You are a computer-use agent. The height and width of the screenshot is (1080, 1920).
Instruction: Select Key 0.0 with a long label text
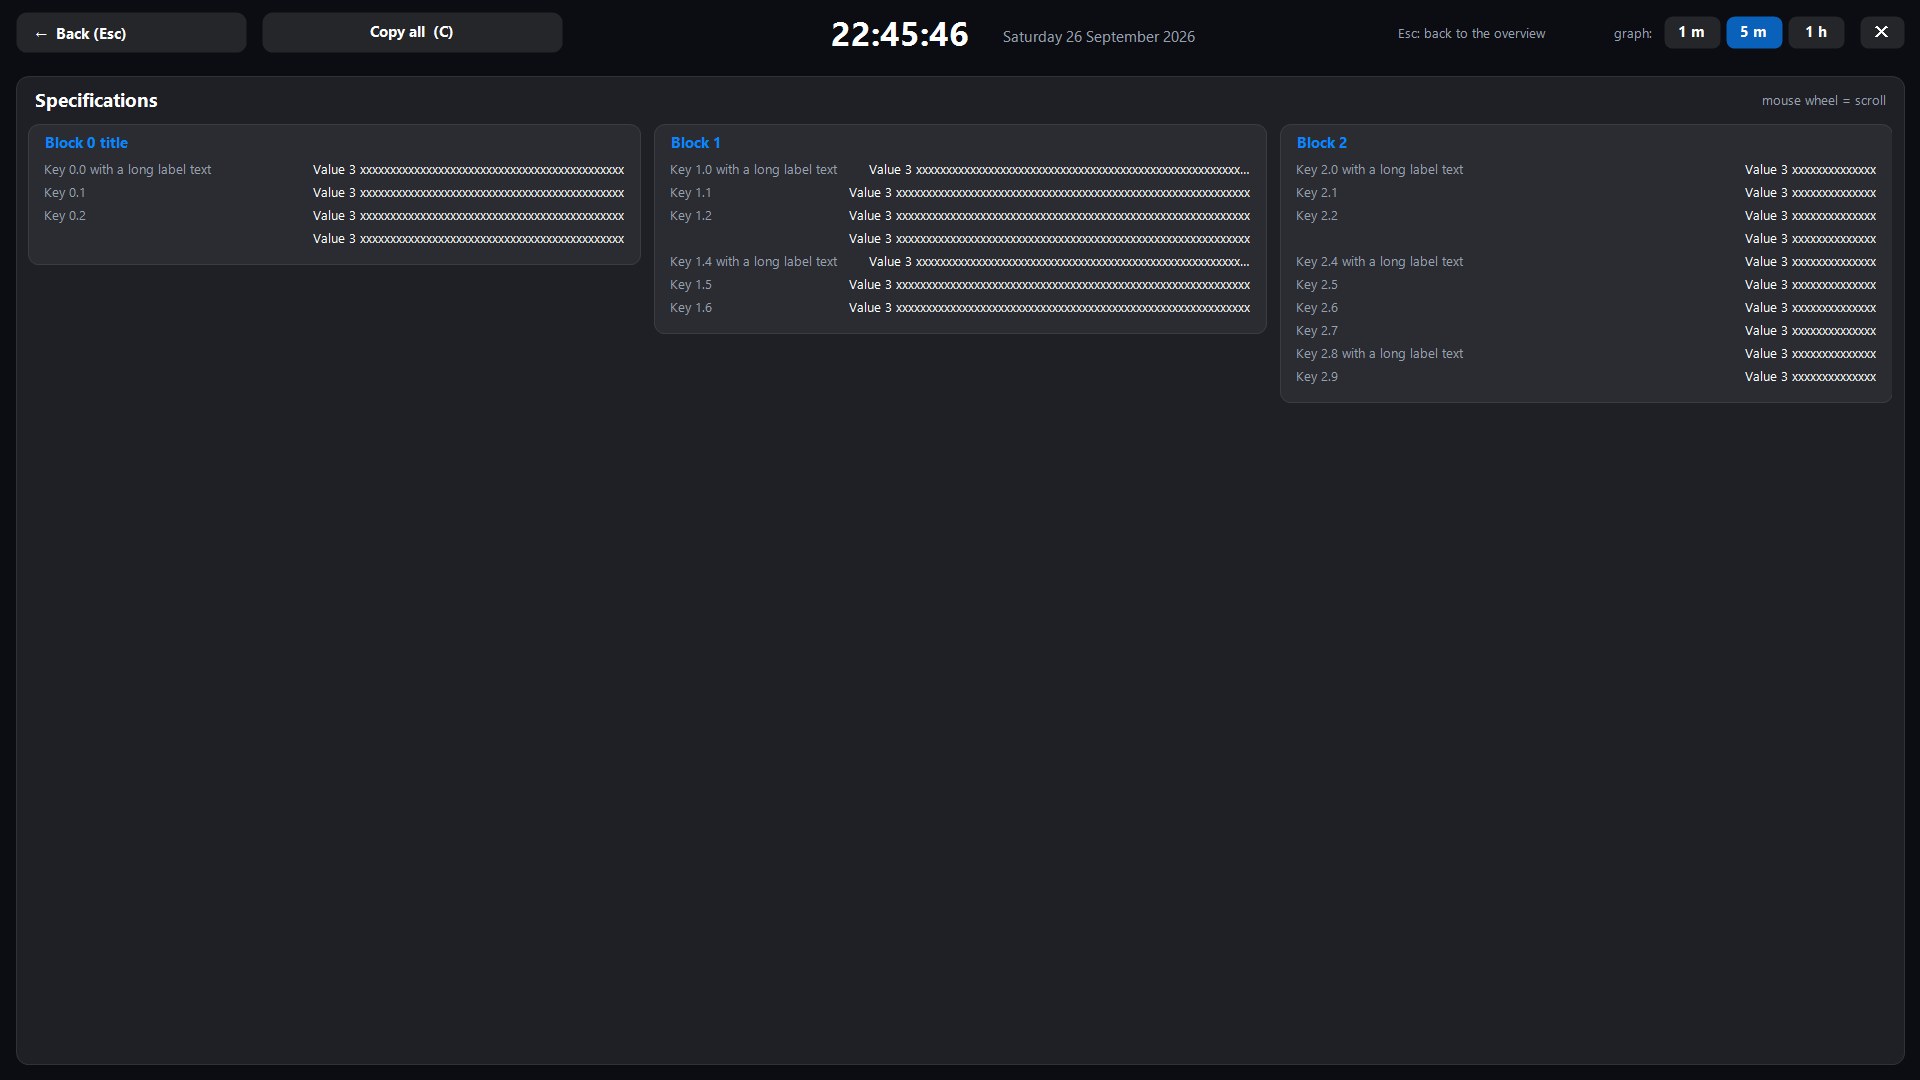[128, 170]
